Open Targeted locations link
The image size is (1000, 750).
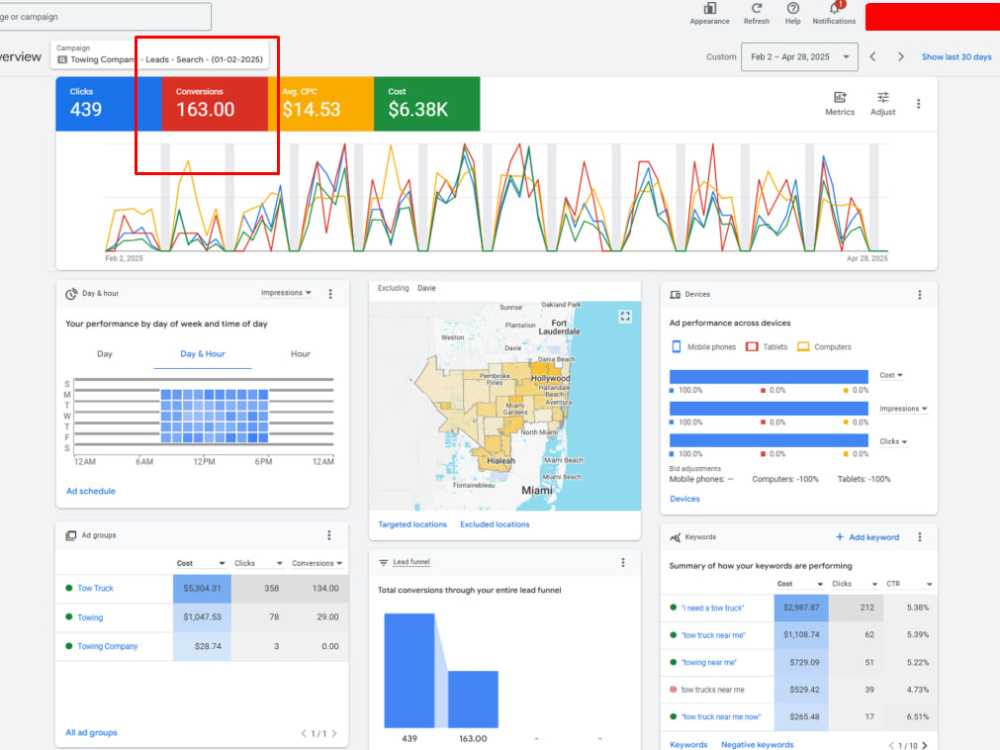pos(413,524)
